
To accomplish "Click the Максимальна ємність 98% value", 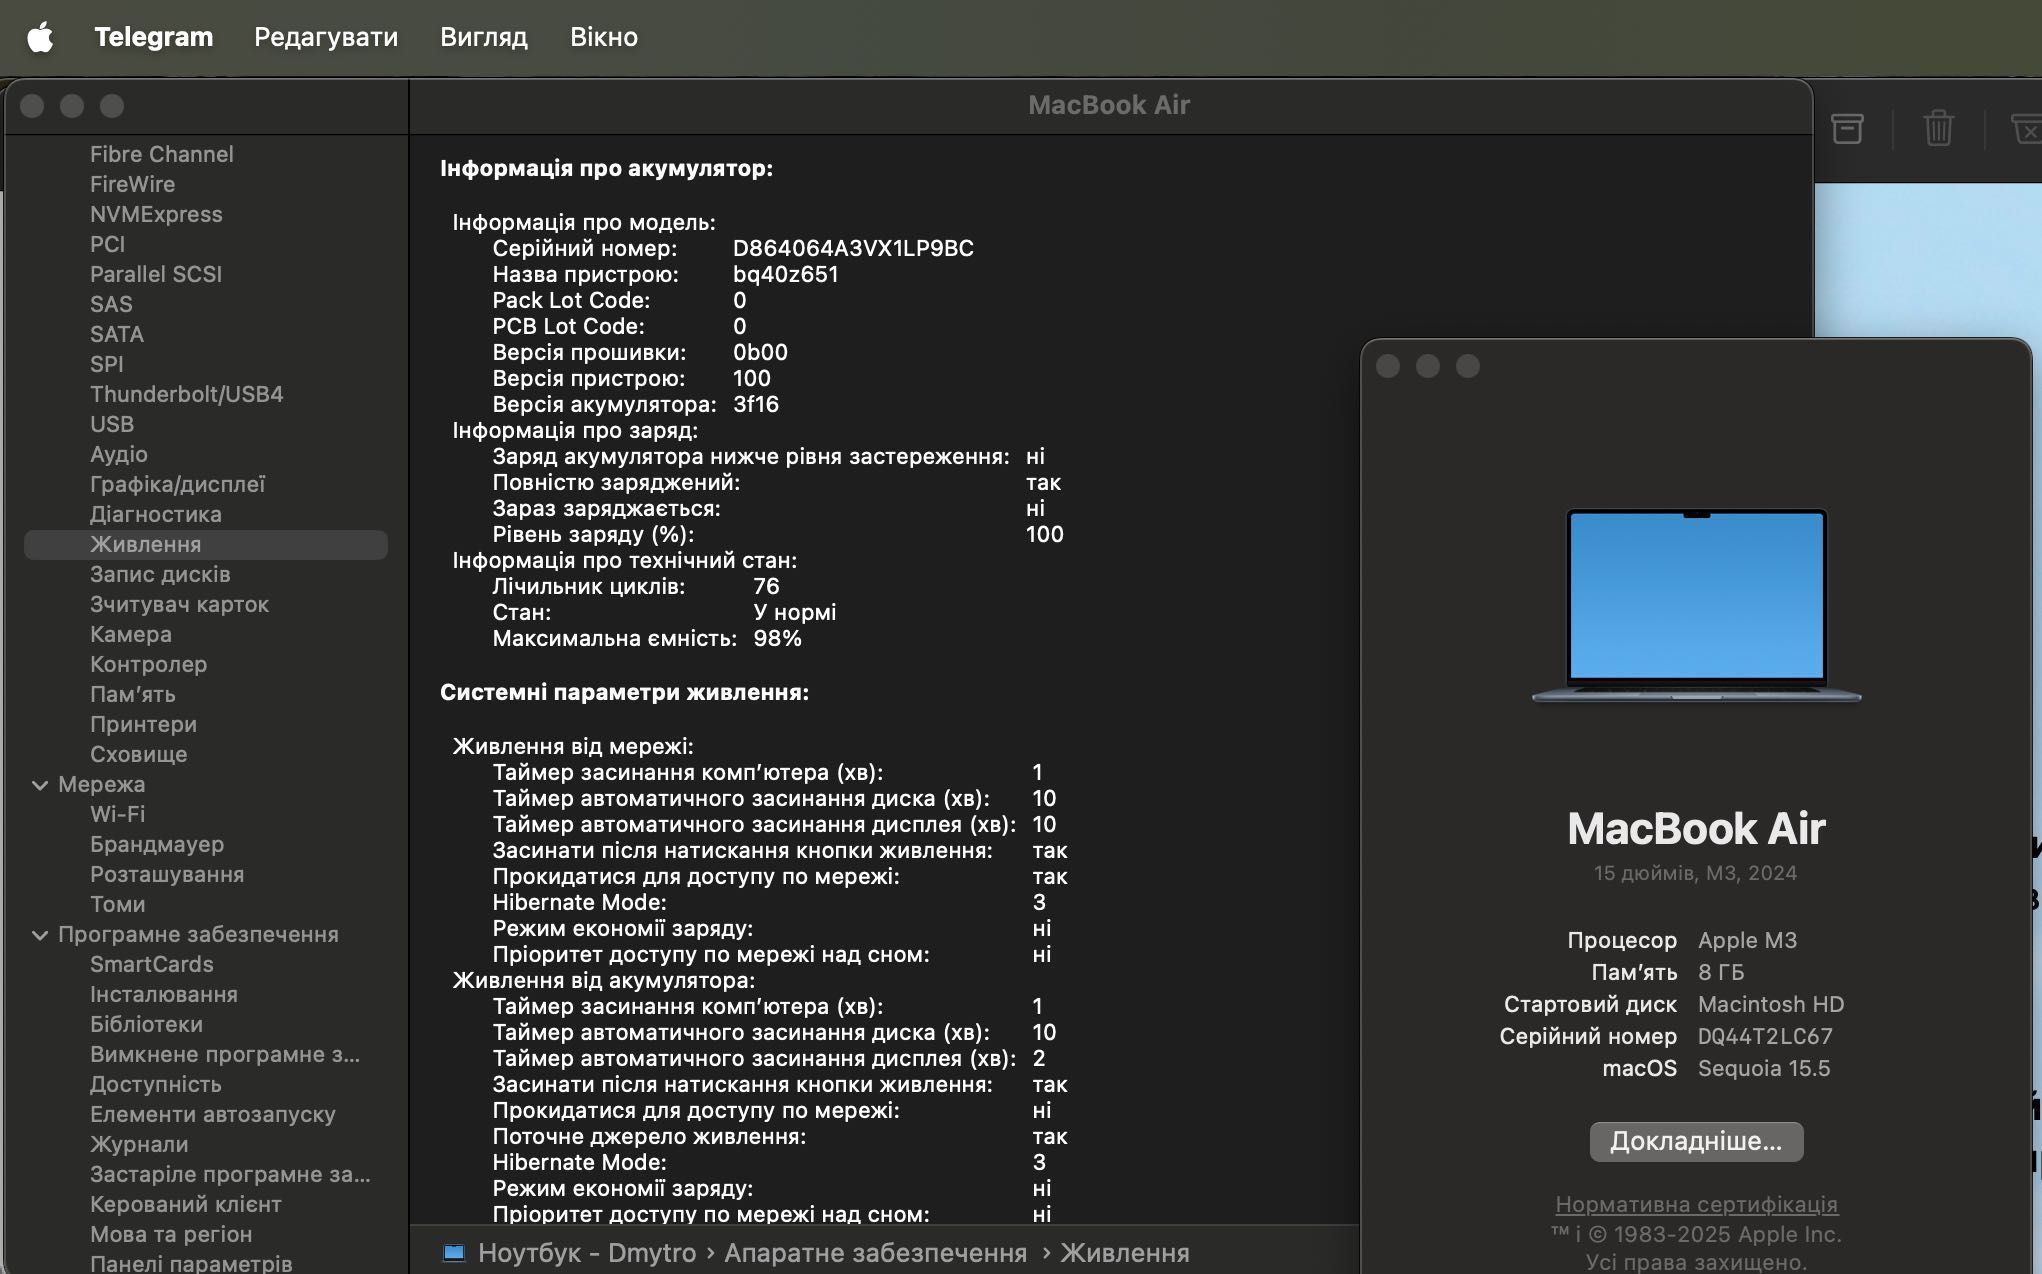I will [777, 638].
